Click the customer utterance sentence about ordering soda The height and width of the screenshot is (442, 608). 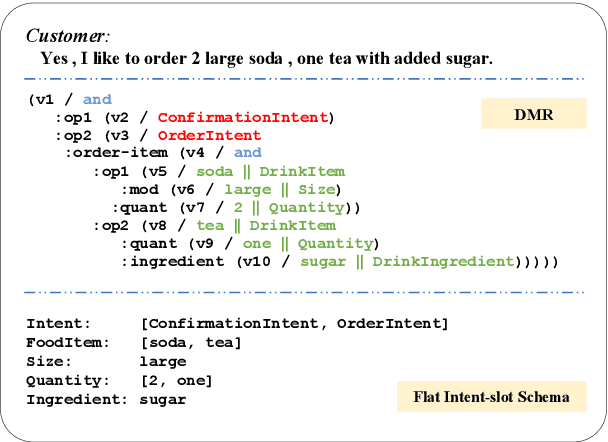click(x=266, y=59)
